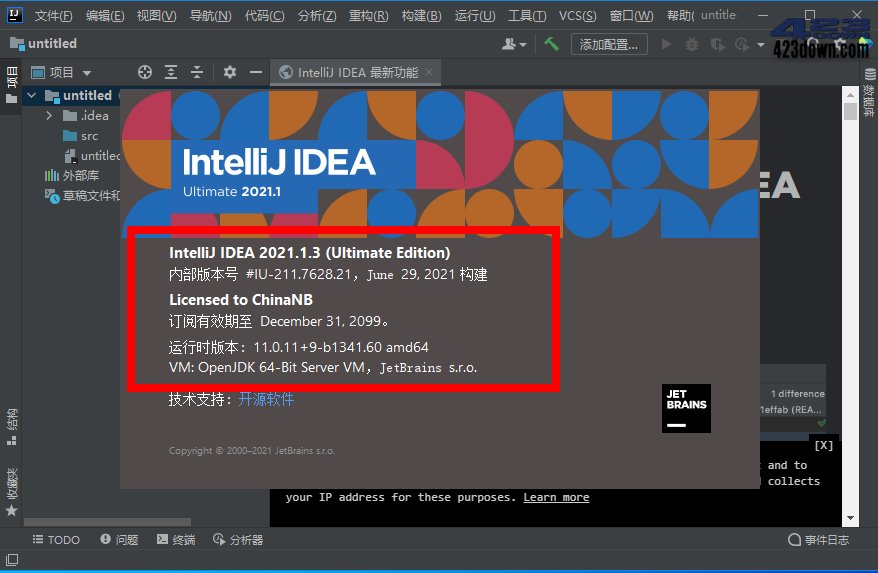Select the src folder
Screen dimensions: 878x573
click(x=80, y=136)
